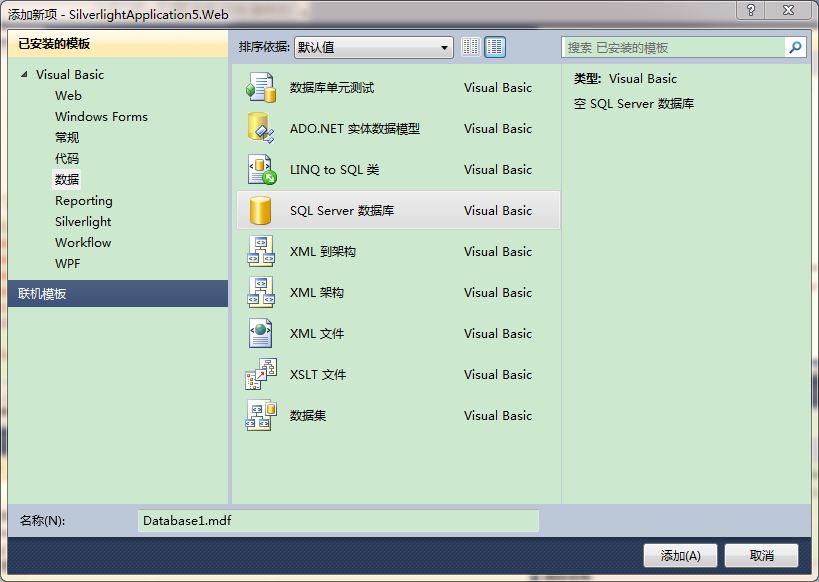Open the 联机模板 section
The height and width of the screenshot is (582, 819).
click(118, 294)
